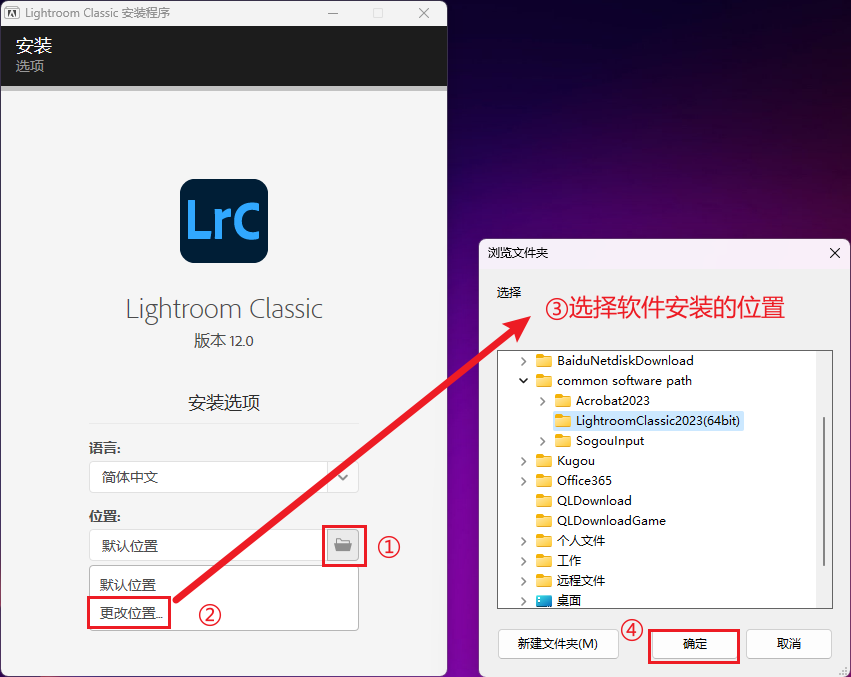Expand the SogouInput folder
851x677 pixels.
coord(543,441)
